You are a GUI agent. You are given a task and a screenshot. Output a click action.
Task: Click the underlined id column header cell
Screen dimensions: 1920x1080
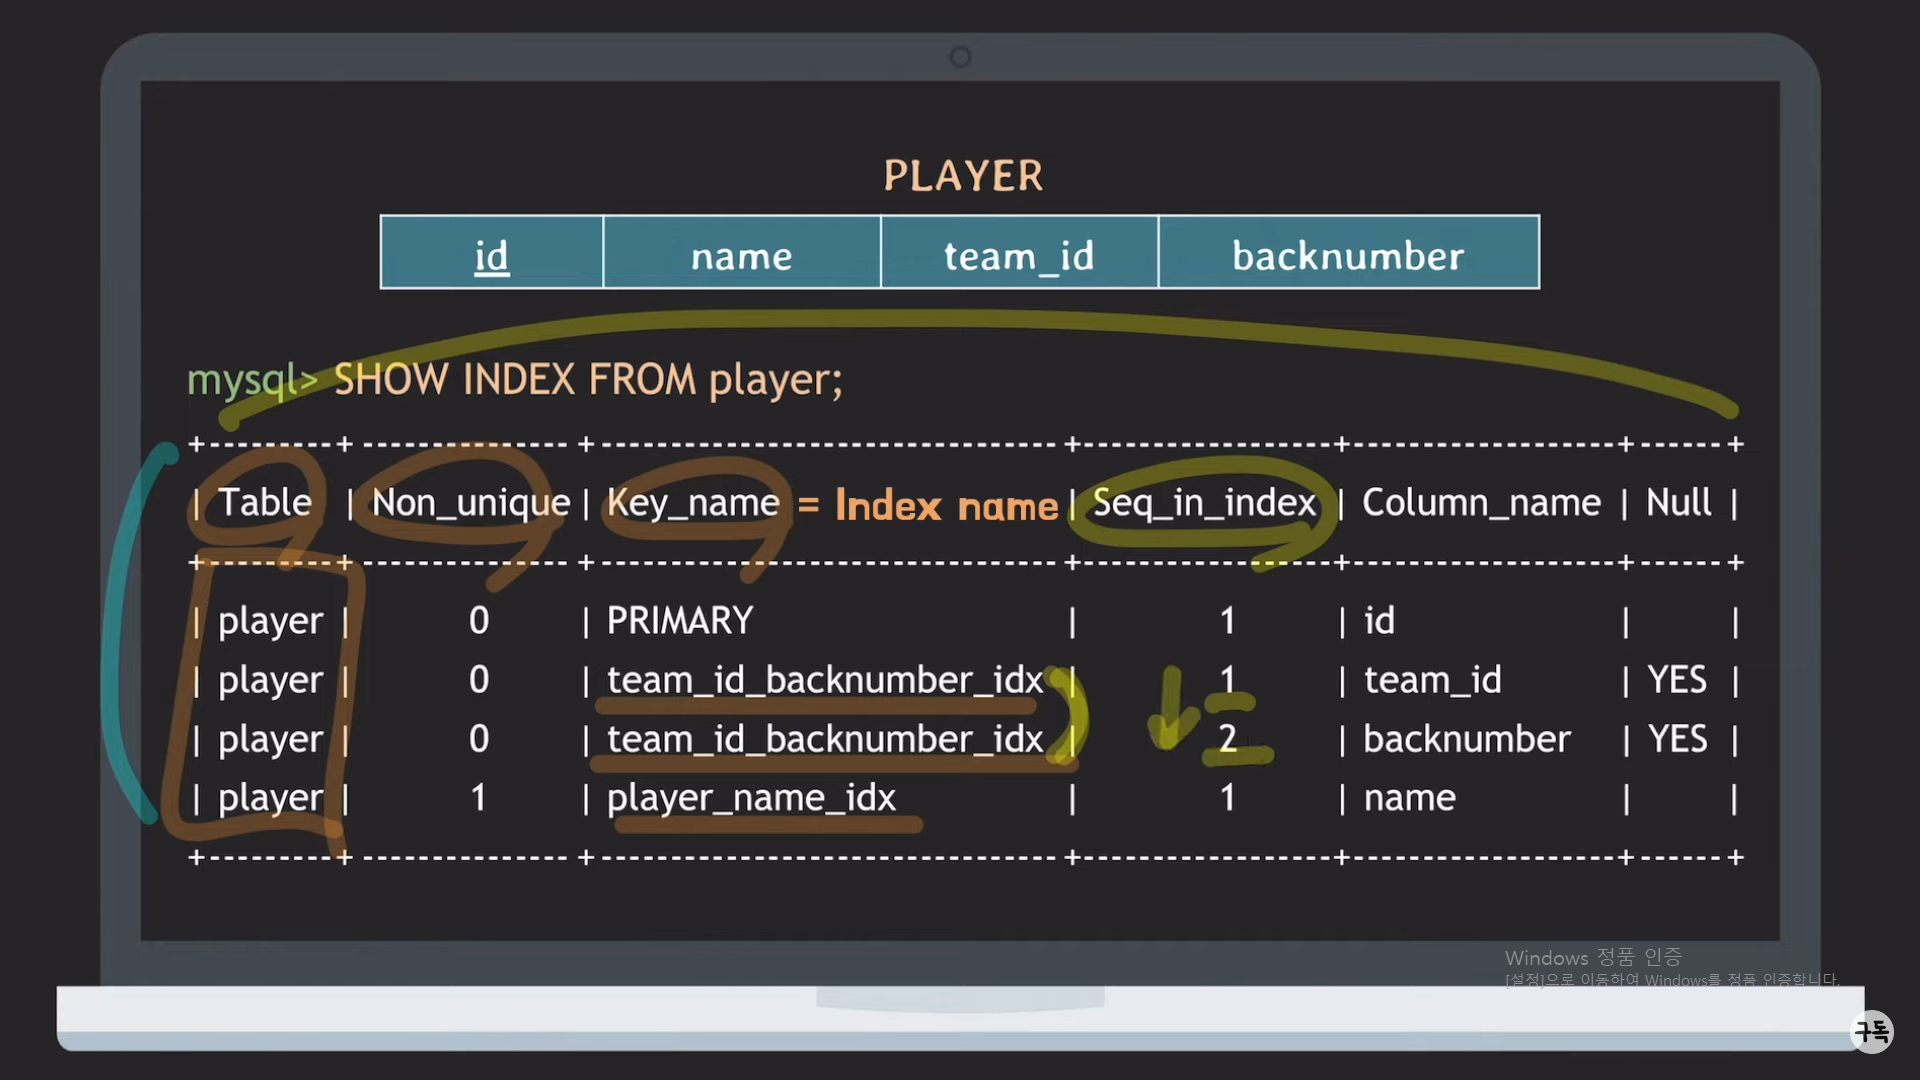click(x=491, y=255)
